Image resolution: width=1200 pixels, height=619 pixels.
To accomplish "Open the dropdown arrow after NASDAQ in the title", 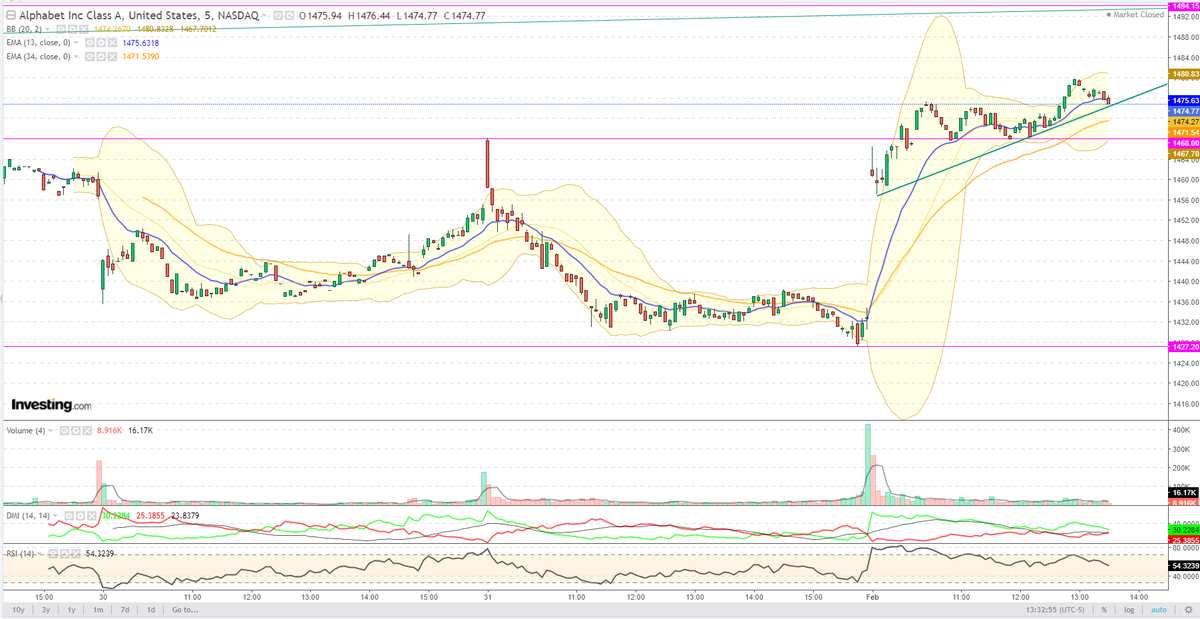I will pyautogui.click(x=264, y=15).
